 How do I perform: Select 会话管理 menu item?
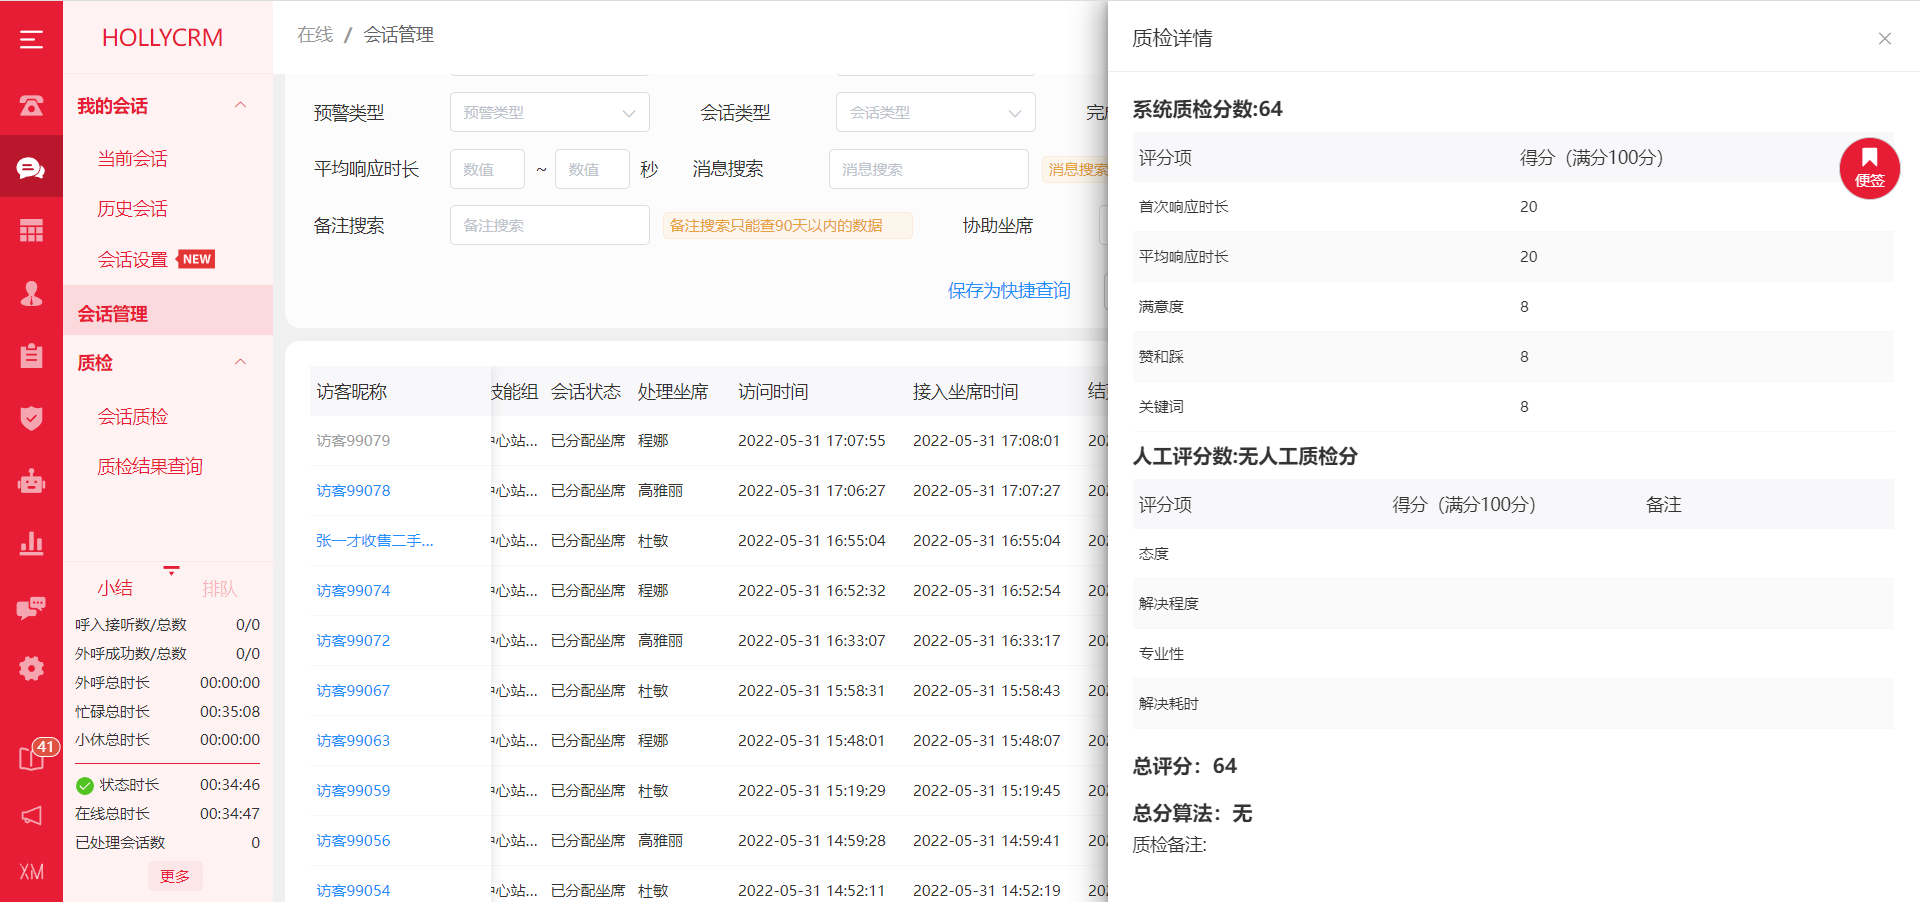pyautogui.click(x=168, y=313)
